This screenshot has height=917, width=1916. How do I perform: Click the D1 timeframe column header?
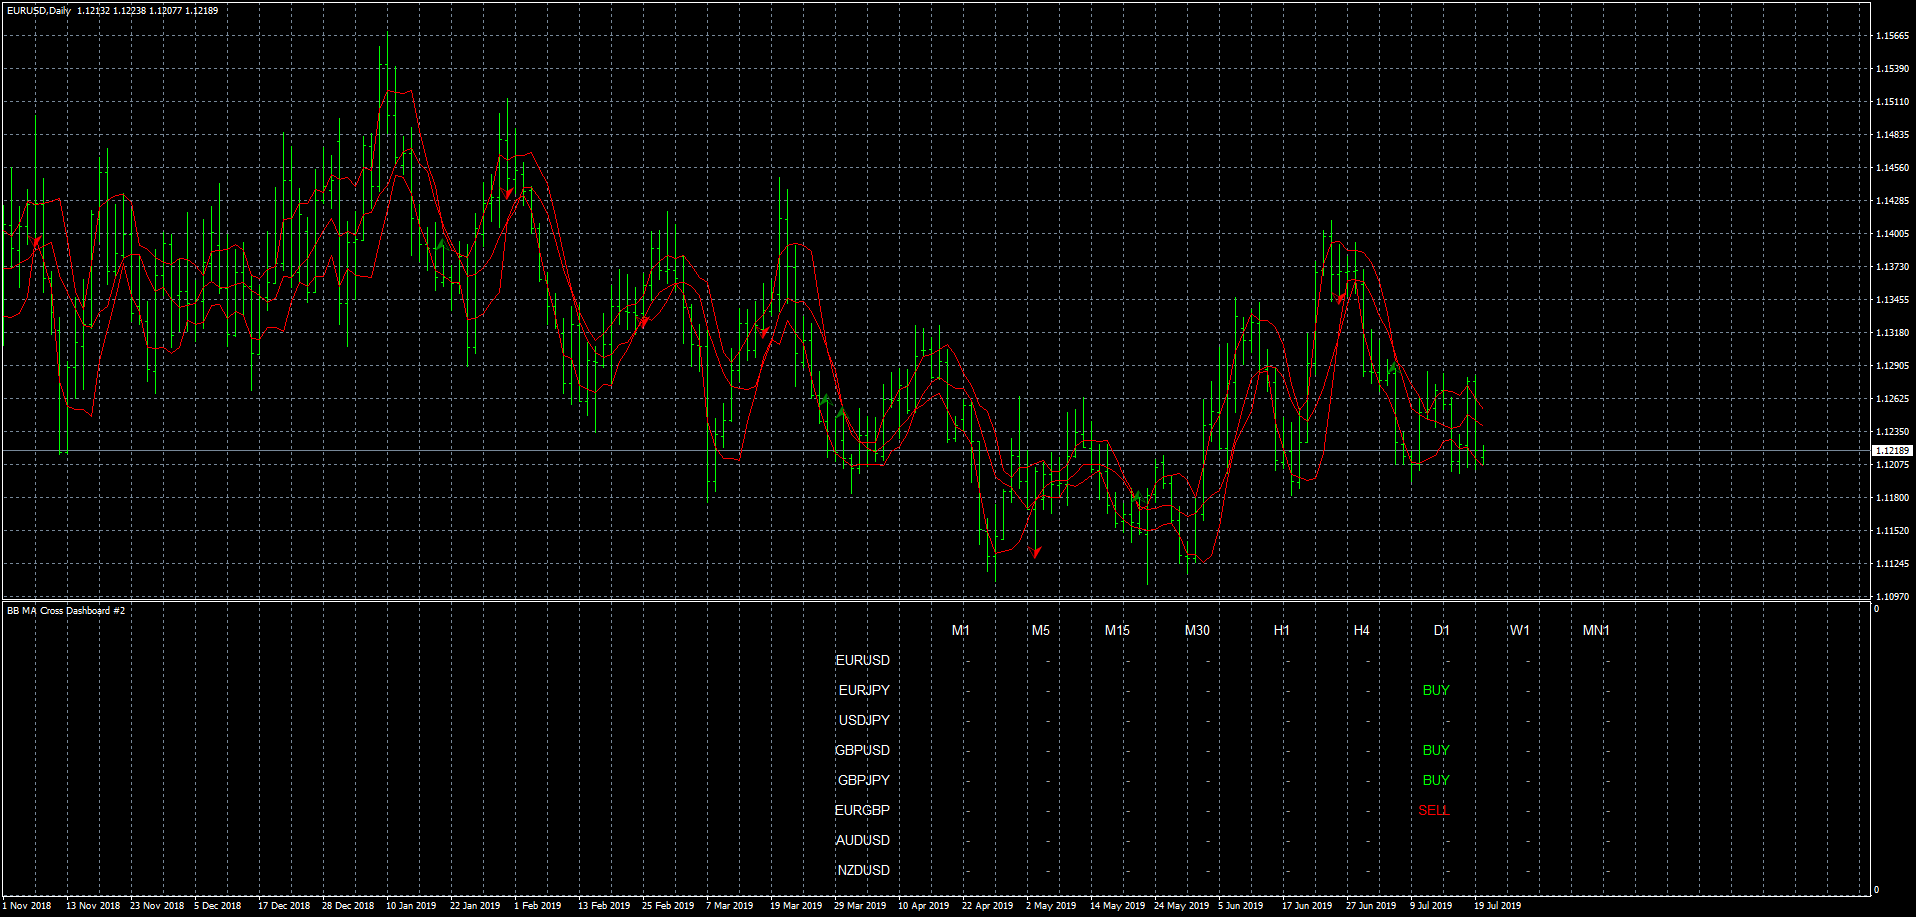coord(1441,630)
